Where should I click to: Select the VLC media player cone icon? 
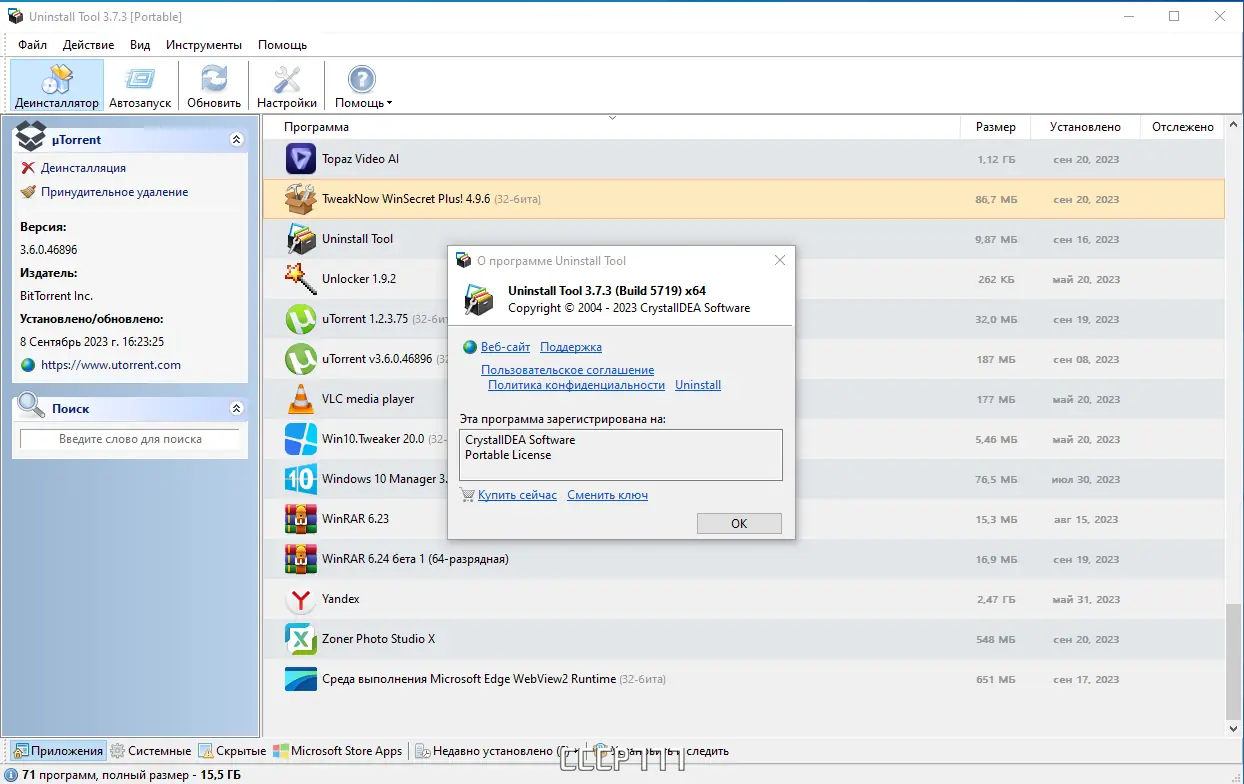click(x=300, y=399)
